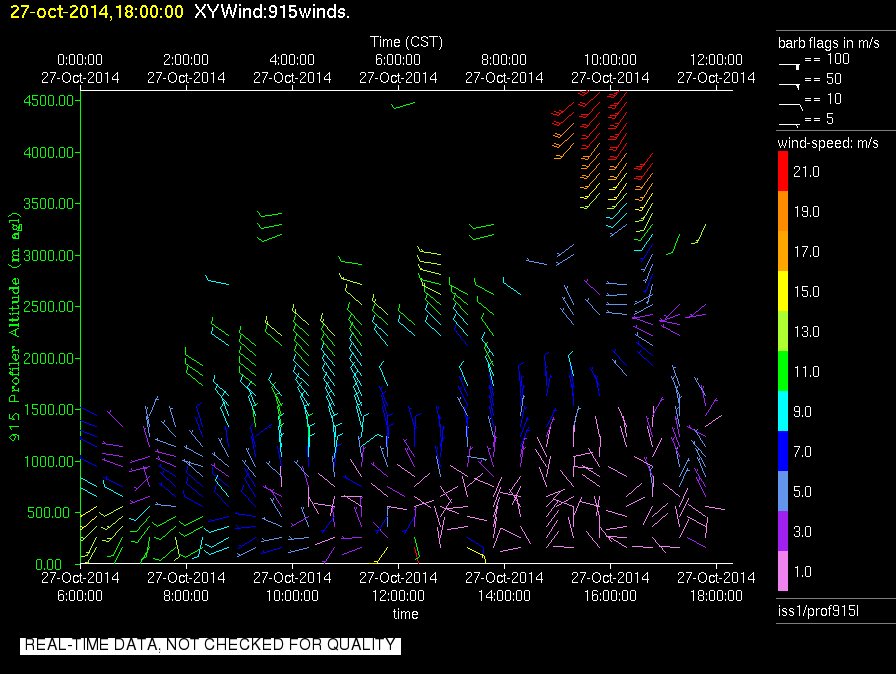Select the blue 7.0 color band
Screen dimensions: 896x674
[783, 451]
